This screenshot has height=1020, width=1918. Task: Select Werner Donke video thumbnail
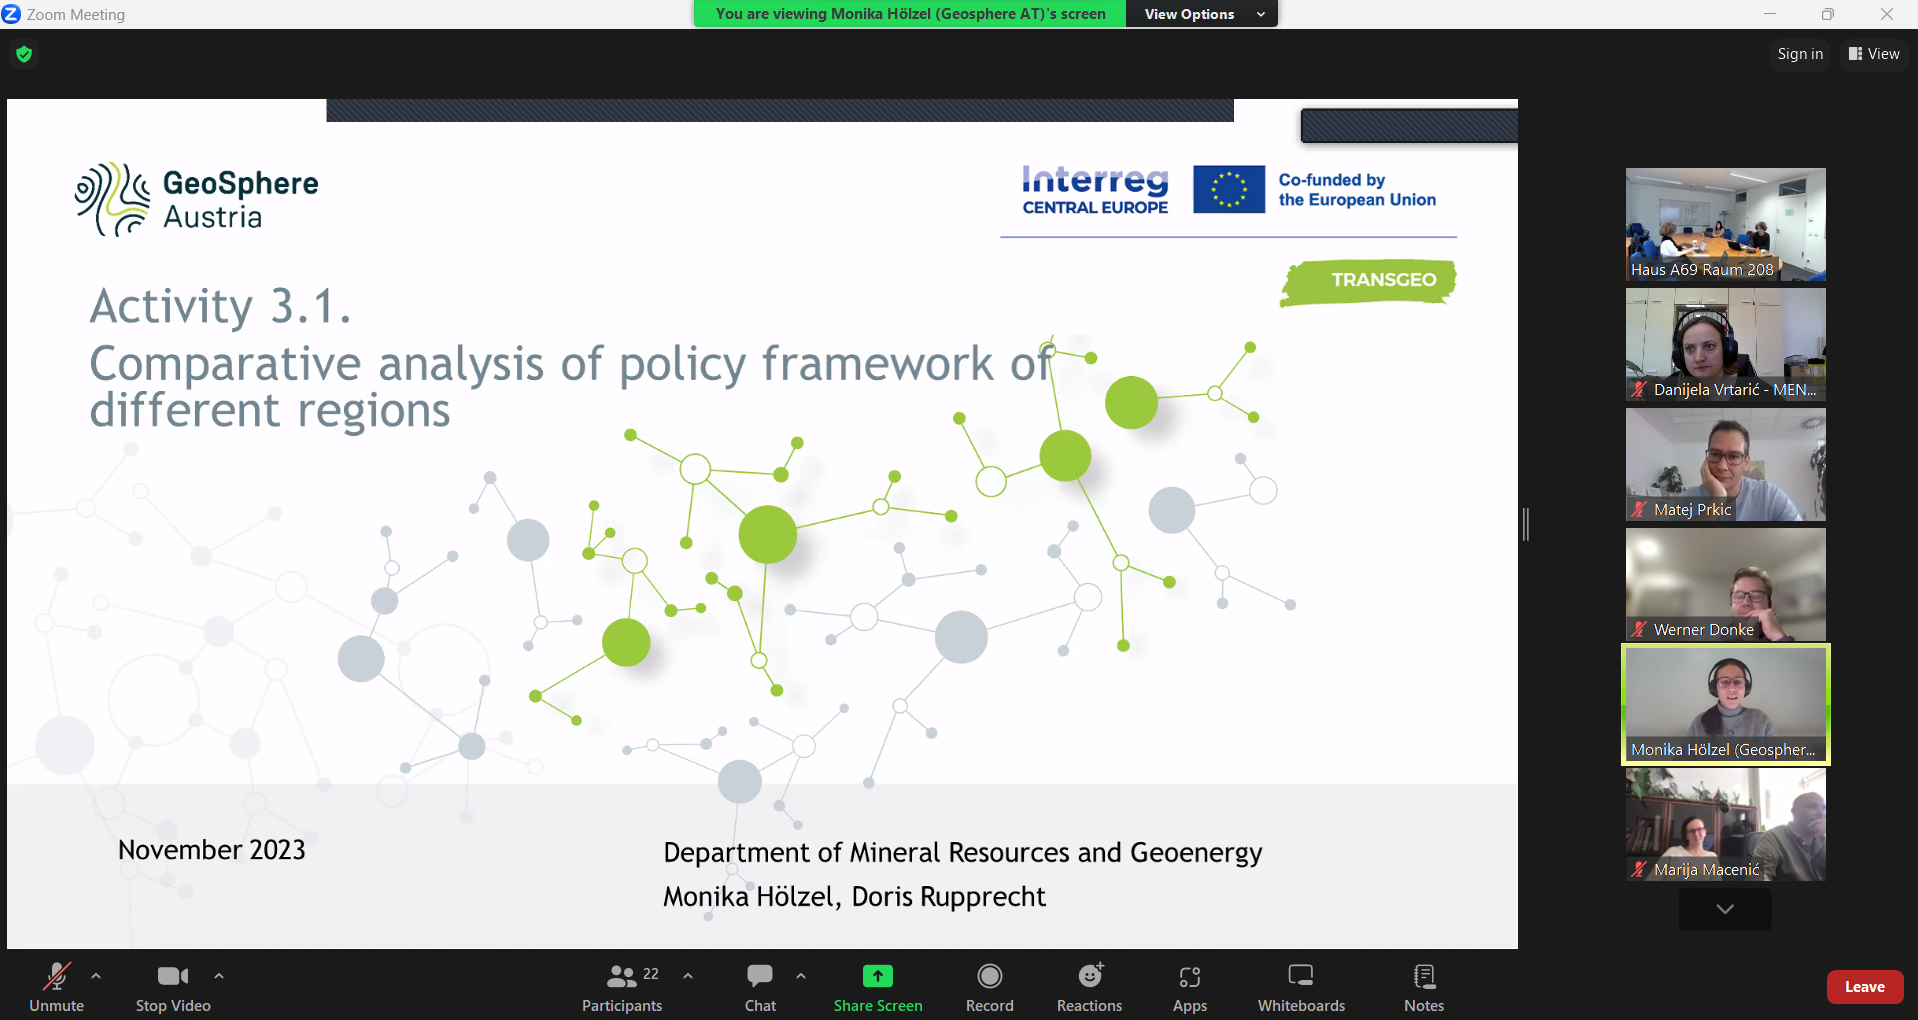click(x=1726, y=584)
